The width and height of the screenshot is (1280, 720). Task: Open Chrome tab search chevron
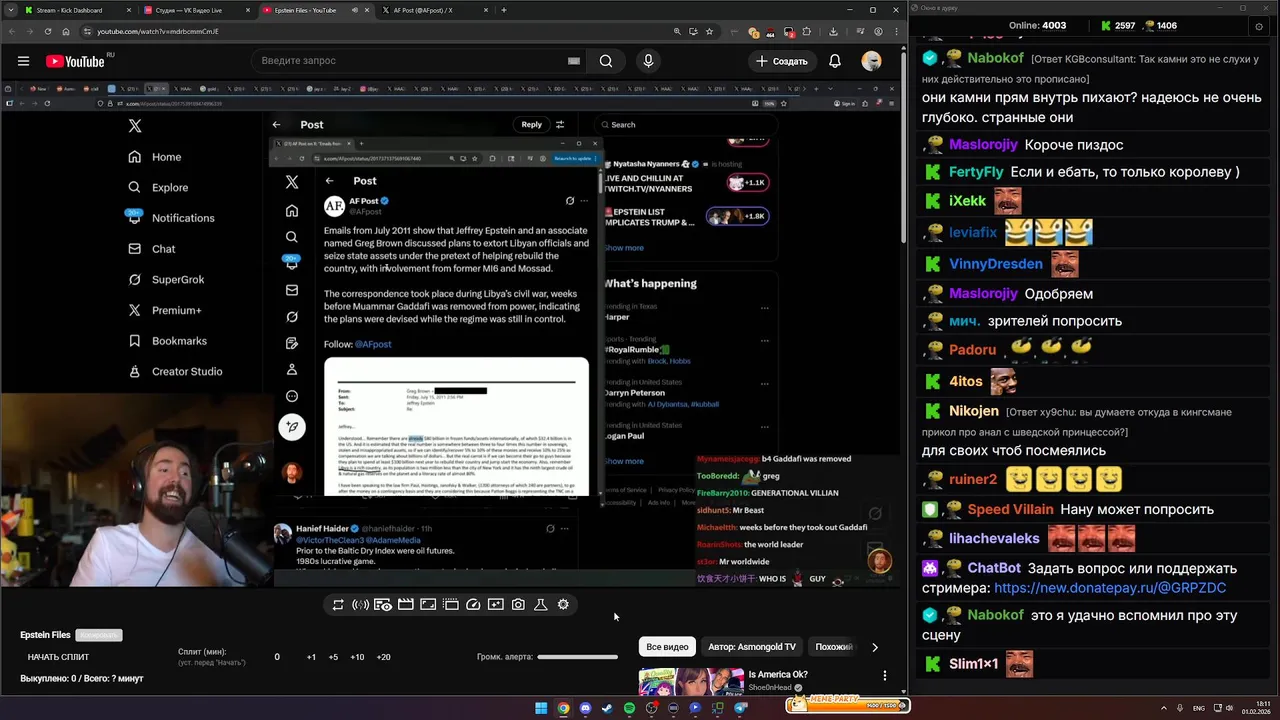coord(9,10)
